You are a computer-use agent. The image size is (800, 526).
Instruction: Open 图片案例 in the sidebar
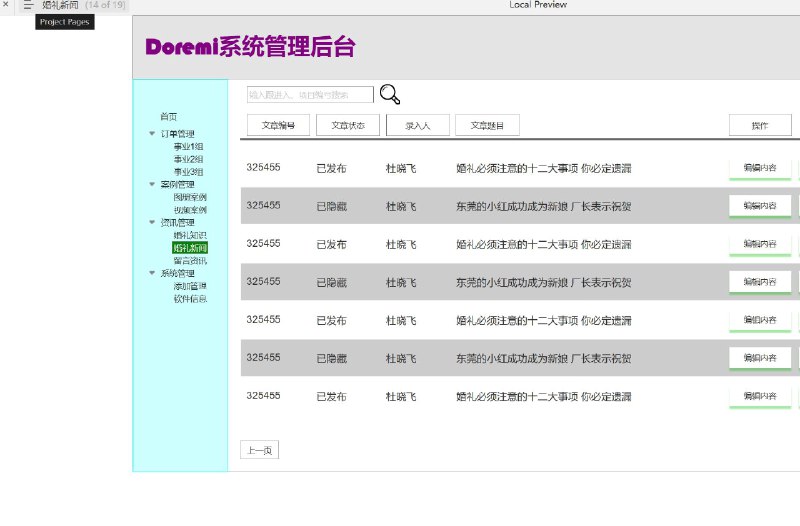(x=190, y=197)
